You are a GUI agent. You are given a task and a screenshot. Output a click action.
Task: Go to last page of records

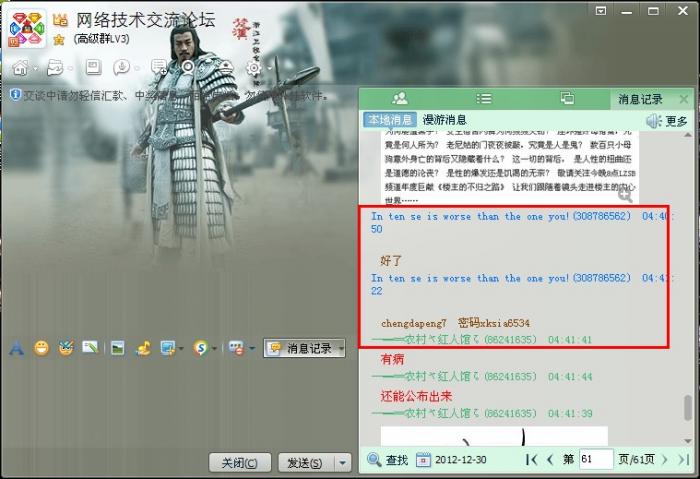683,459
